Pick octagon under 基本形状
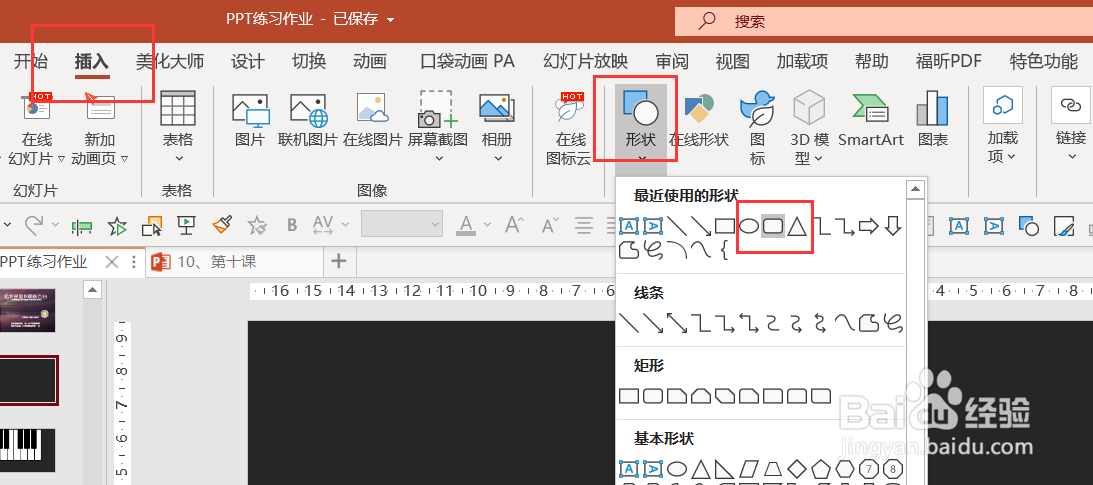Screen dimensions: 1093x485 pyautogui.click(x=893, y=468)
